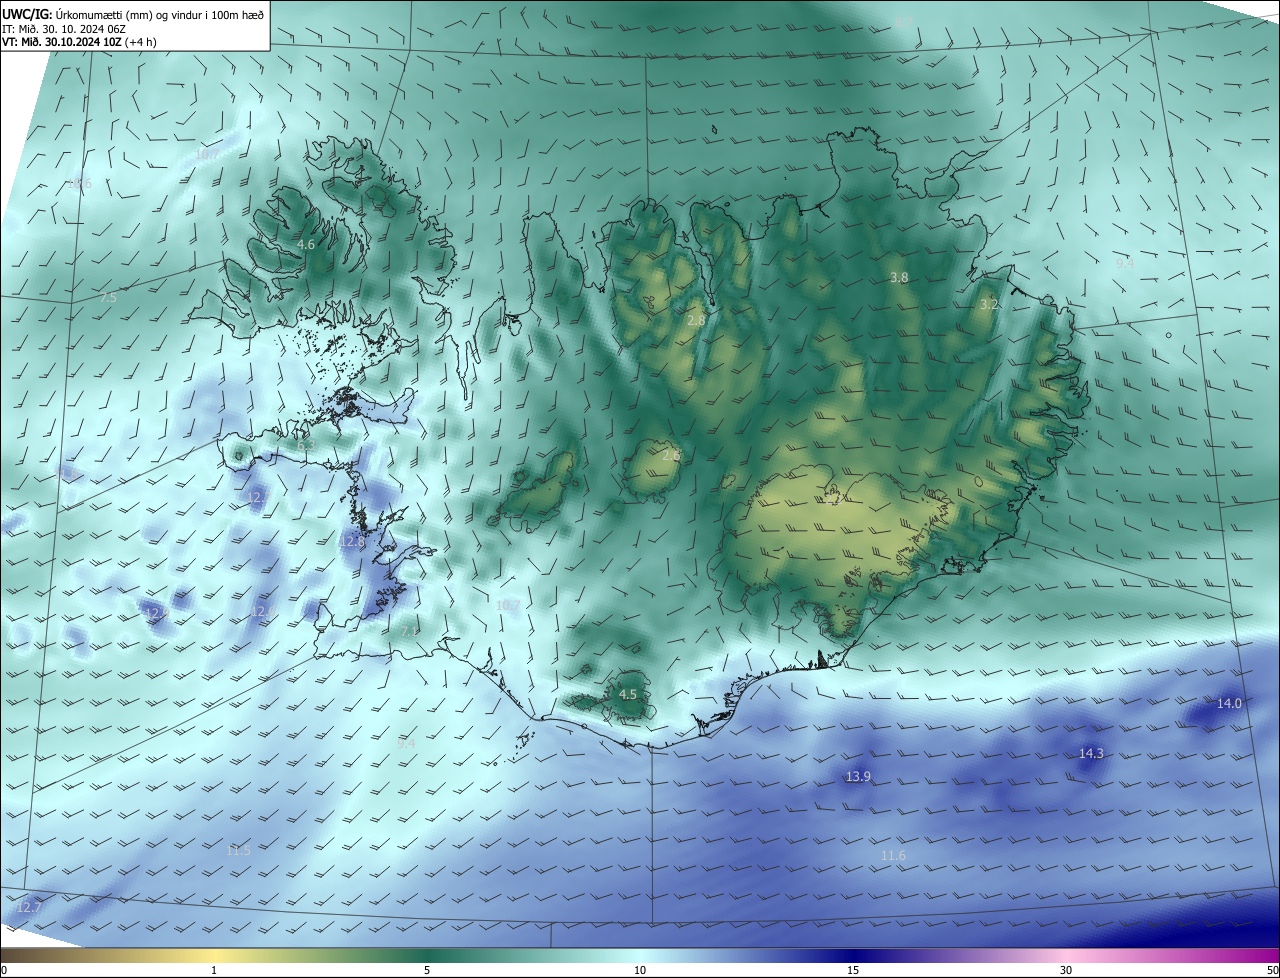This screenshot has height=978, width=1280.
Task: Click the 7.5 value west of the Westfjords
Action: pos(108,298)
